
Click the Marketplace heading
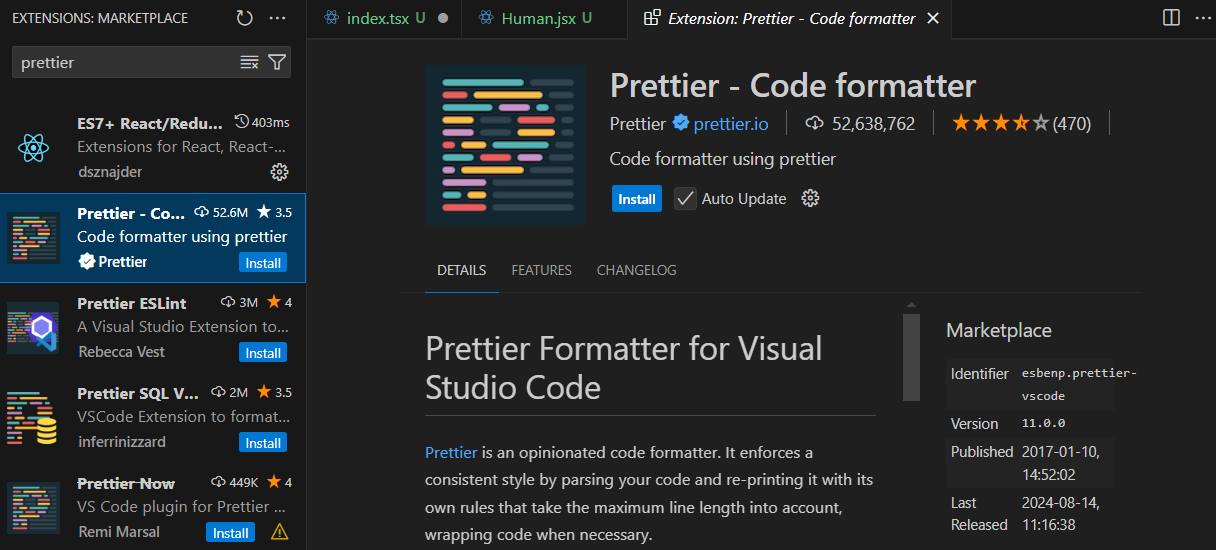coord(998,330)
